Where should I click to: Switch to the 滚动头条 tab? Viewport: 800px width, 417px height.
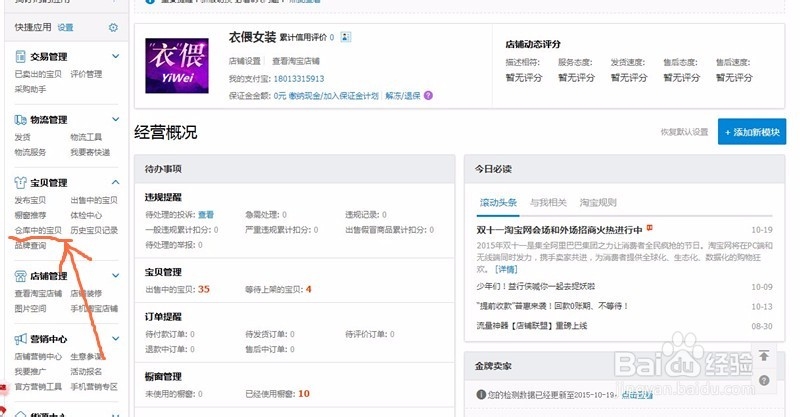tap(498, 203)
